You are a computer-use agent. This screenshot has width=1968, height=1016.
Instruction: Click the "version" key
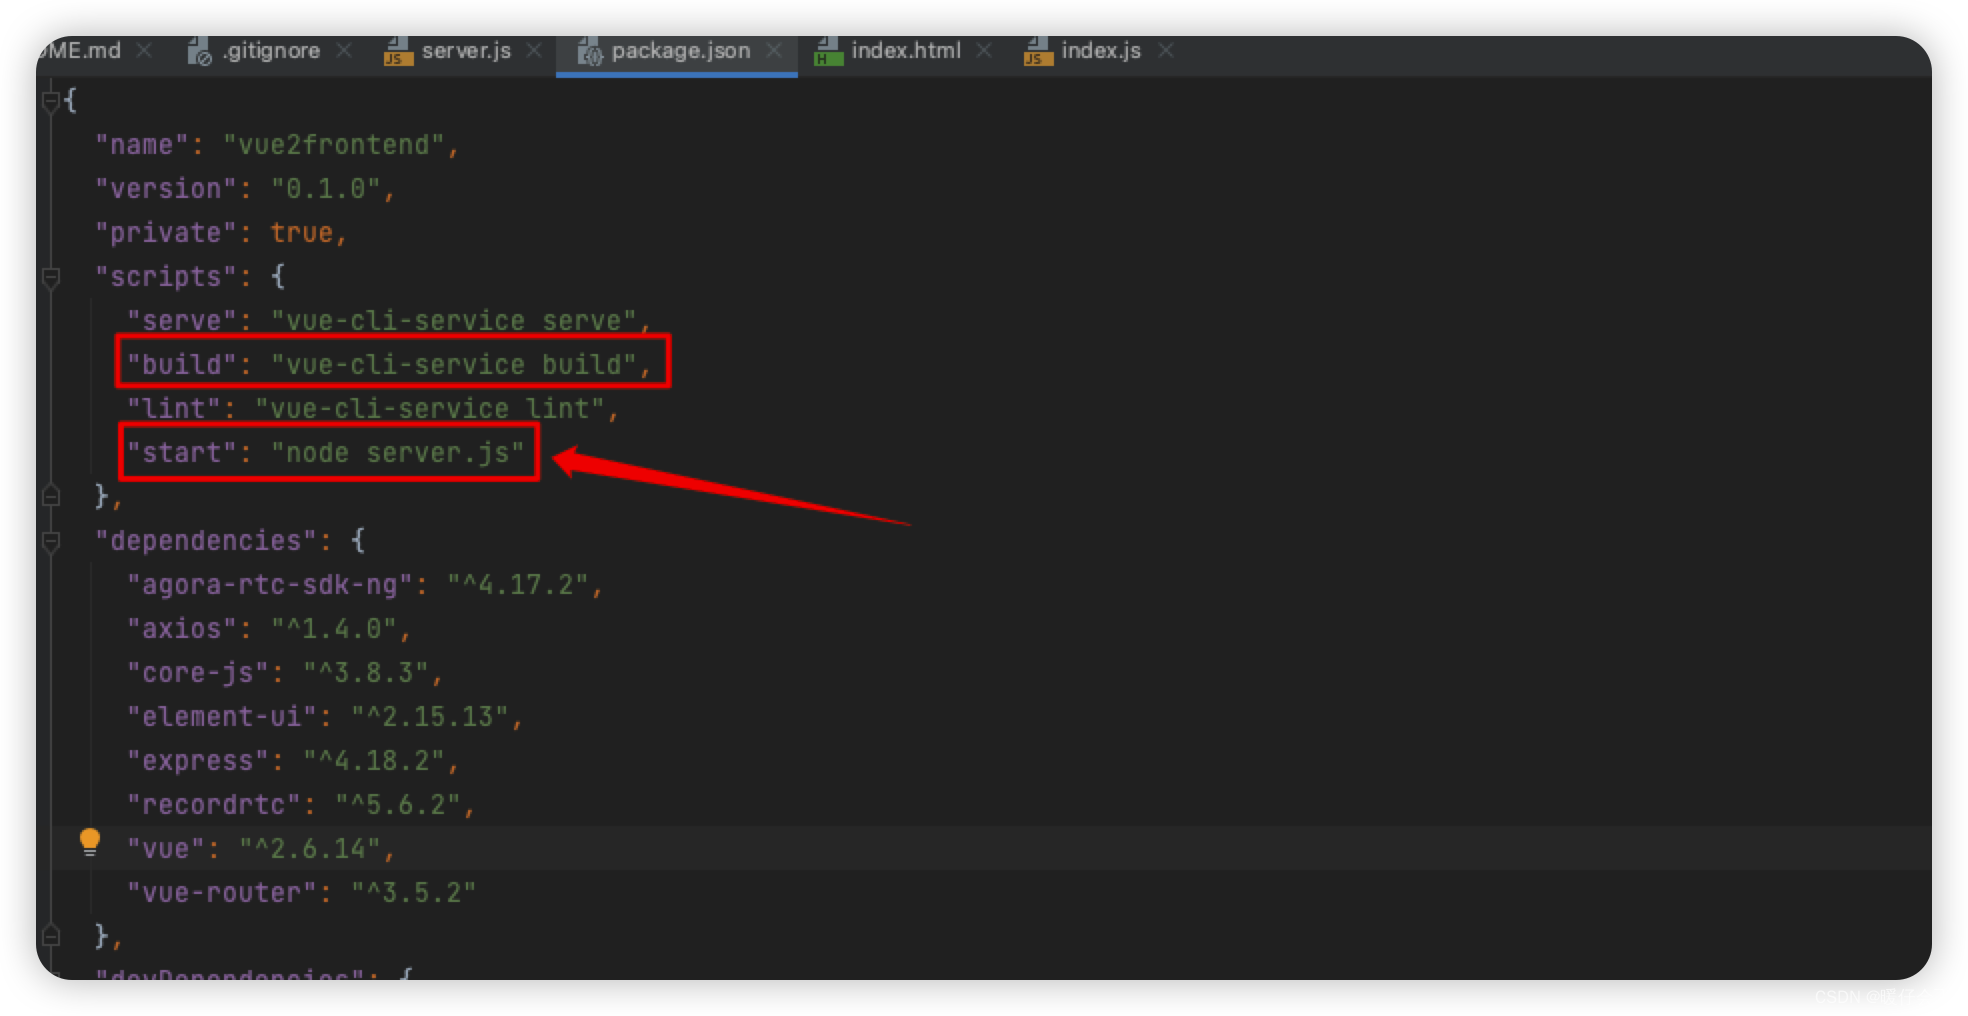point(165,189)
